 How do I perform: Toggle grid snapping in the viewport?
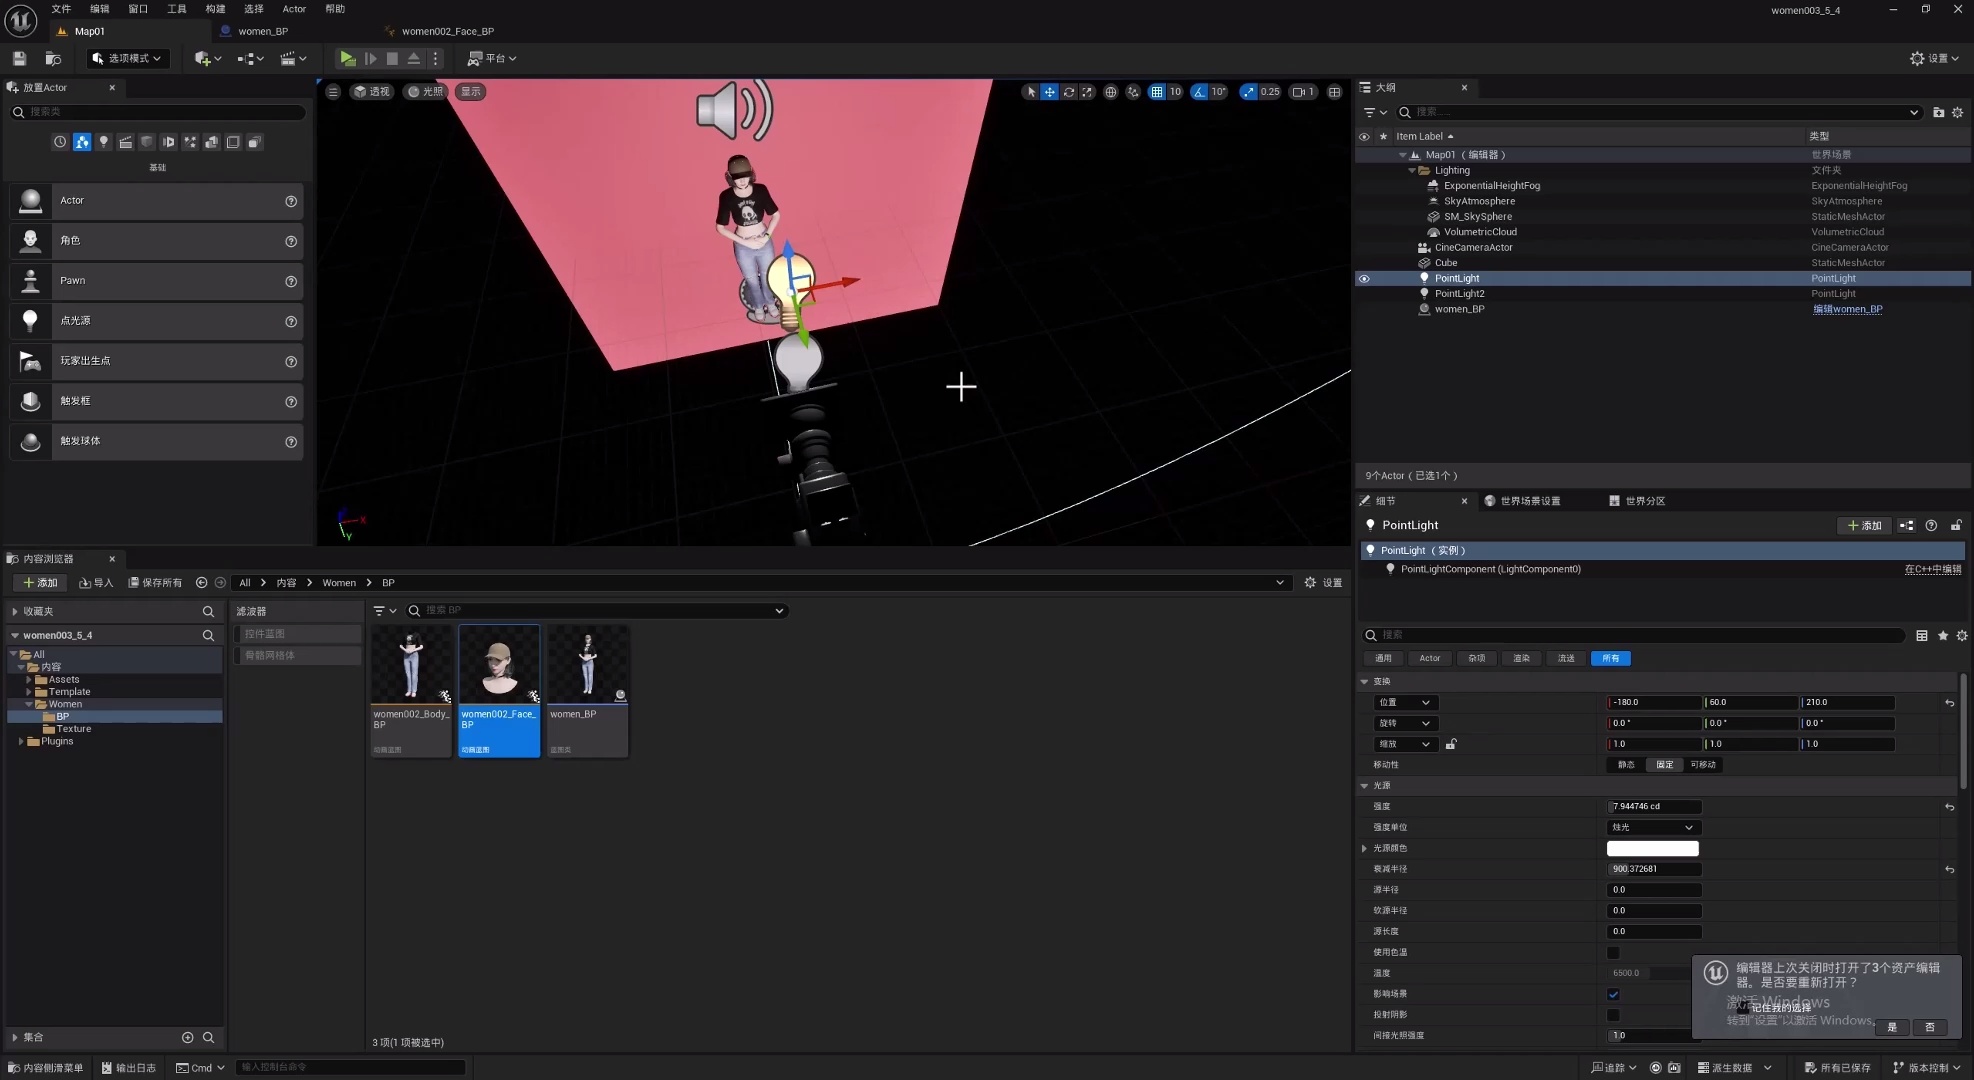(1157, 92)
